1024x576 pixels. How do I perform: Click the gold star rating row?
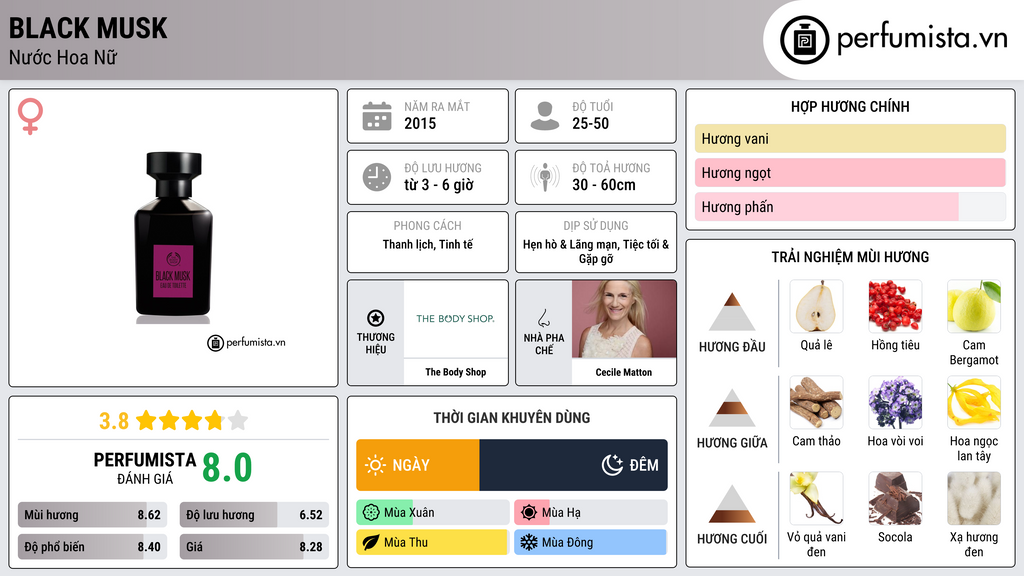click(x=192, y=421)
